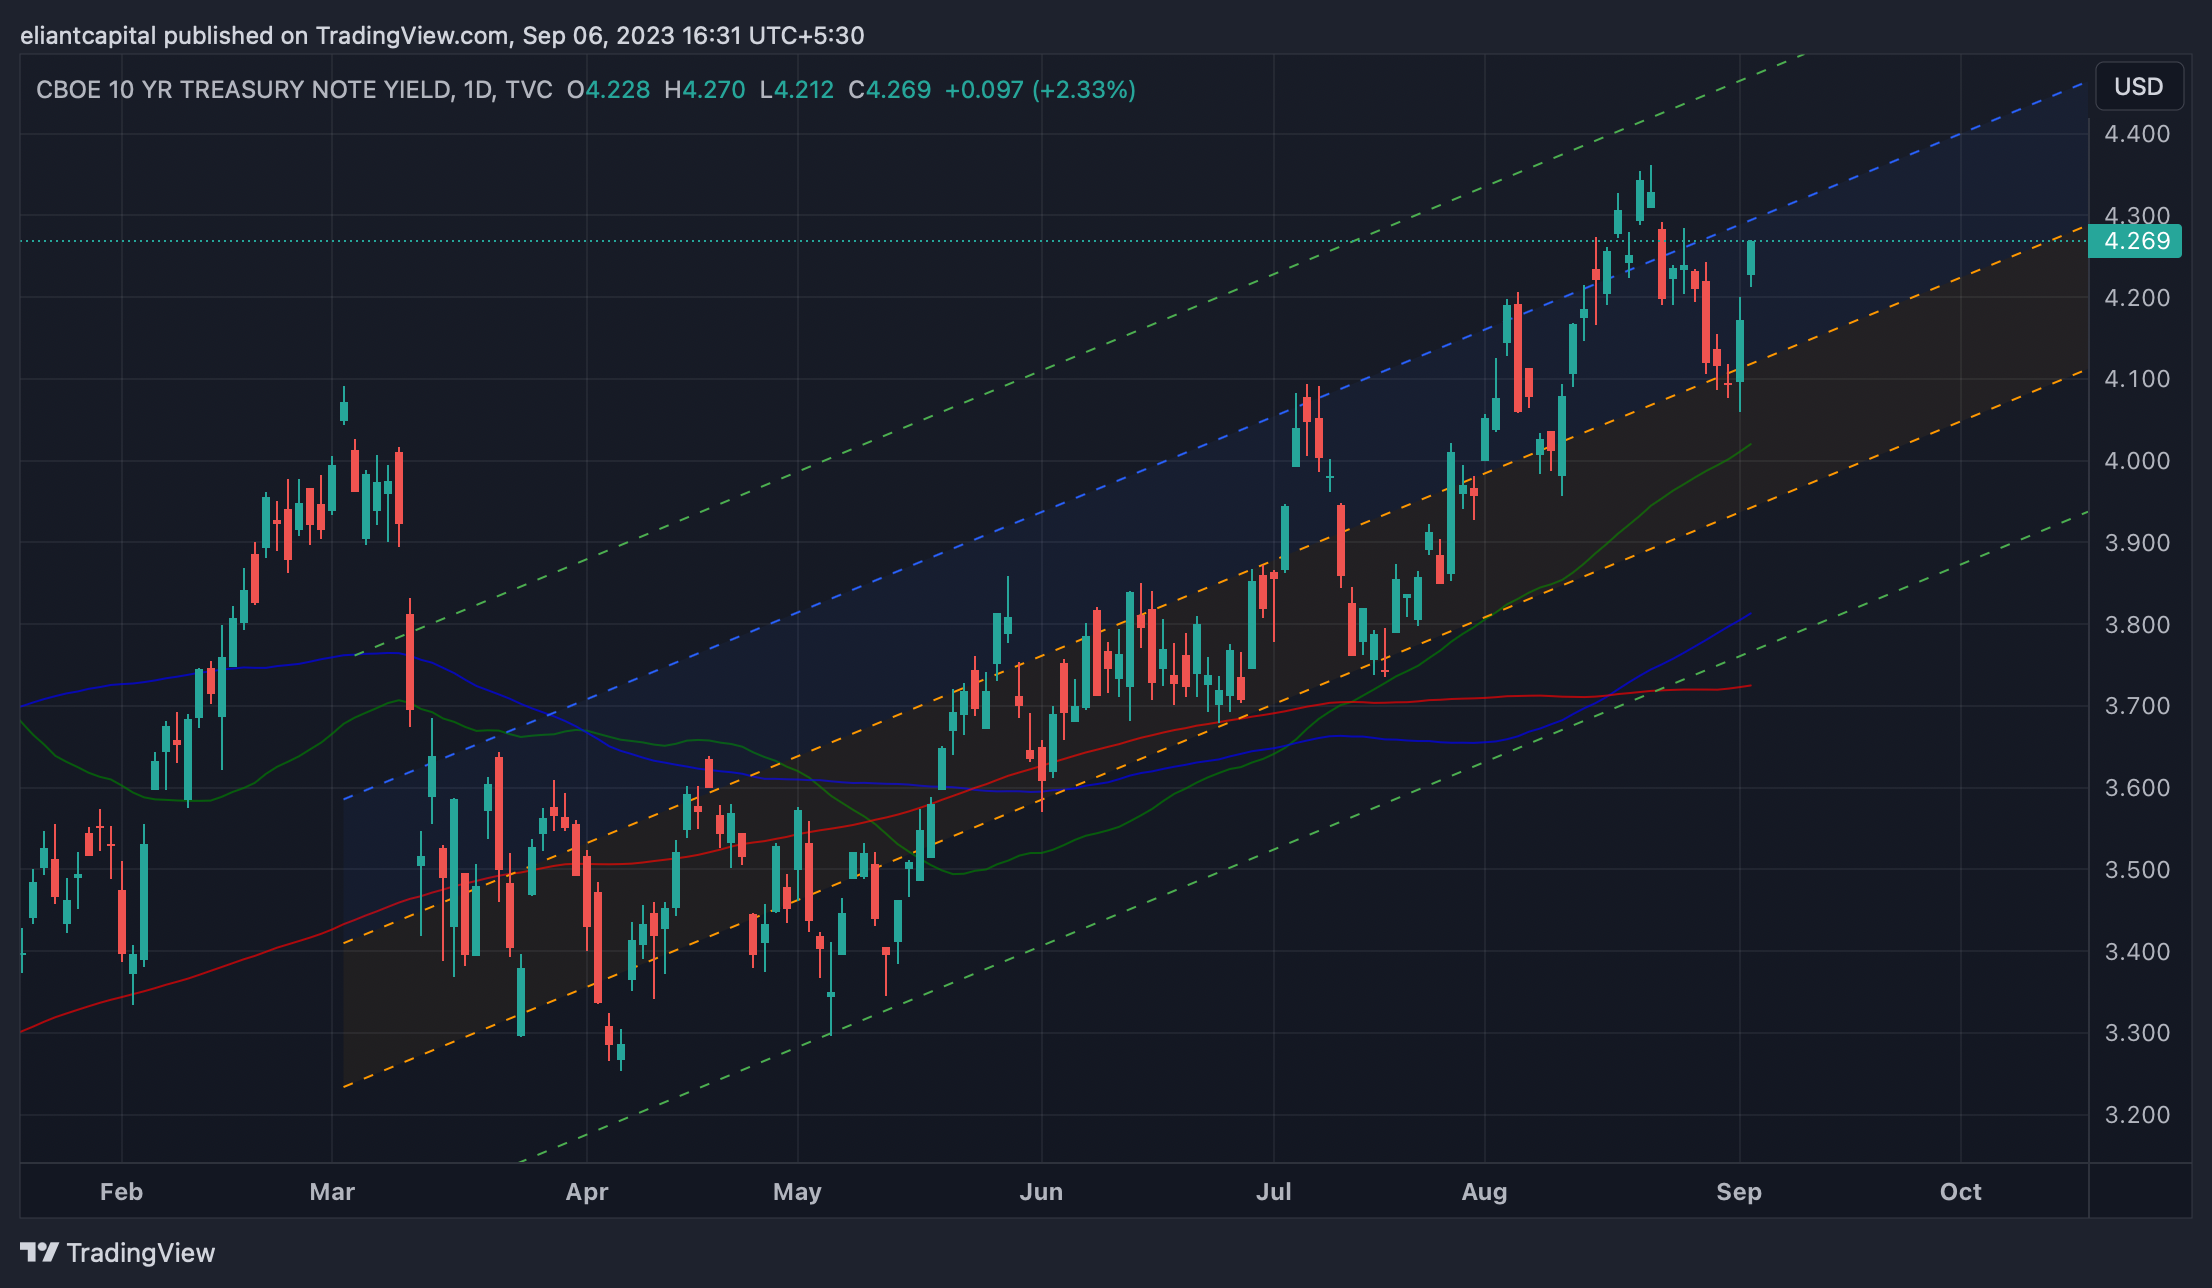
Task: Select the Jun date label
Action: 1041,1192
